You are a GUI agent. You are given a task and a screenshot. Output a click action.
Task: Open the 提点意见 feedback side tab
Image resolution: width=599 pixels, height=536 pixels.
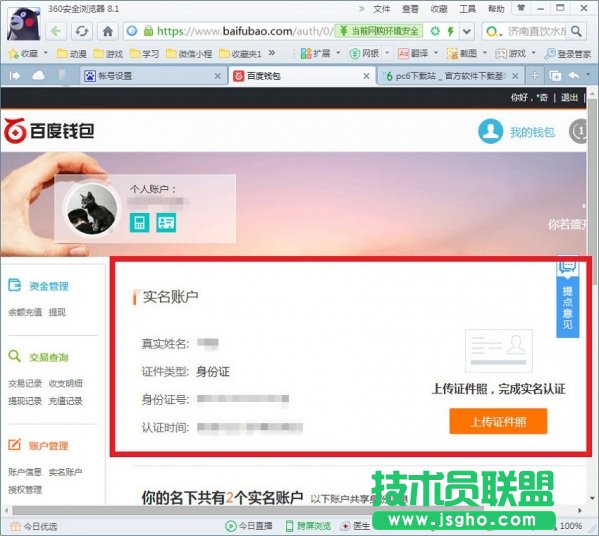pyautogui.click(x=568, y=297)
